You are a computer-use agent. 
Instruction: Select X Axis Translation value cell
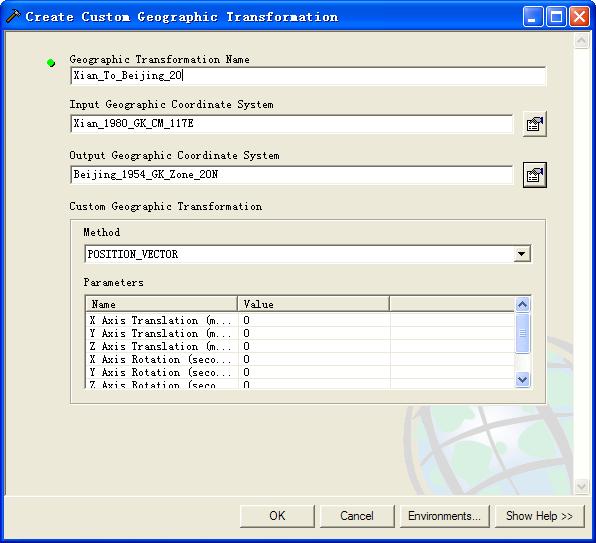coord(314,320)
